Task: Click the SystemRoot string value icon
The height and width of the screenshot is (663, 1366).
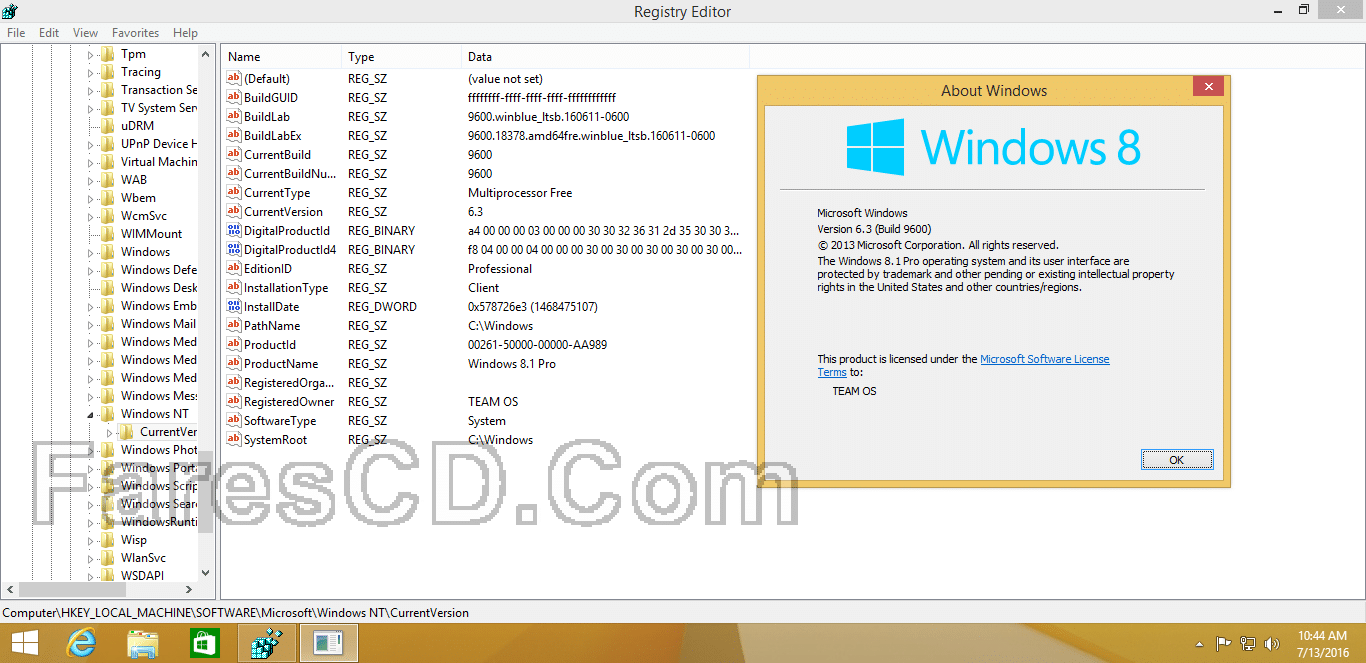Action: point(234,440)
